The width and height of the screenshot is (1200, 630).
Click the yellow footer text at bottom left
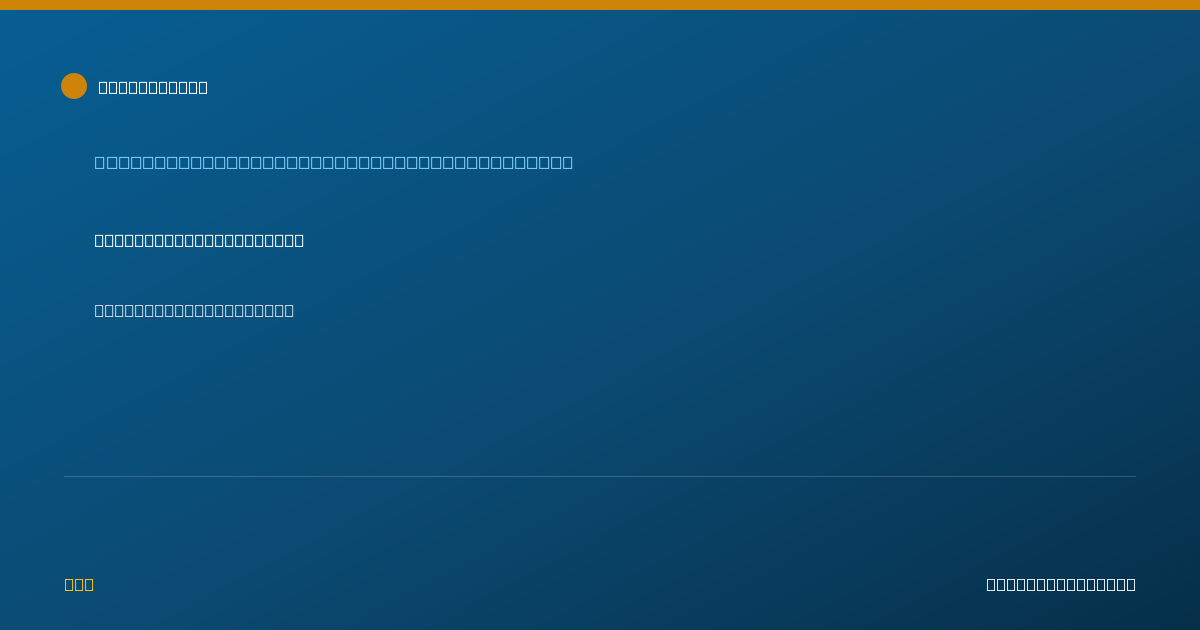click(79, 584)
